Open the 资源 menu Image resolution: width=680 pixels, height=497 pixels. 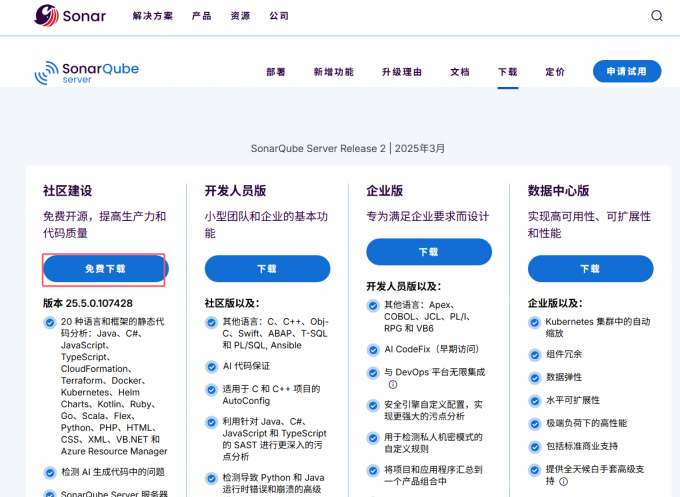[240, 16]
